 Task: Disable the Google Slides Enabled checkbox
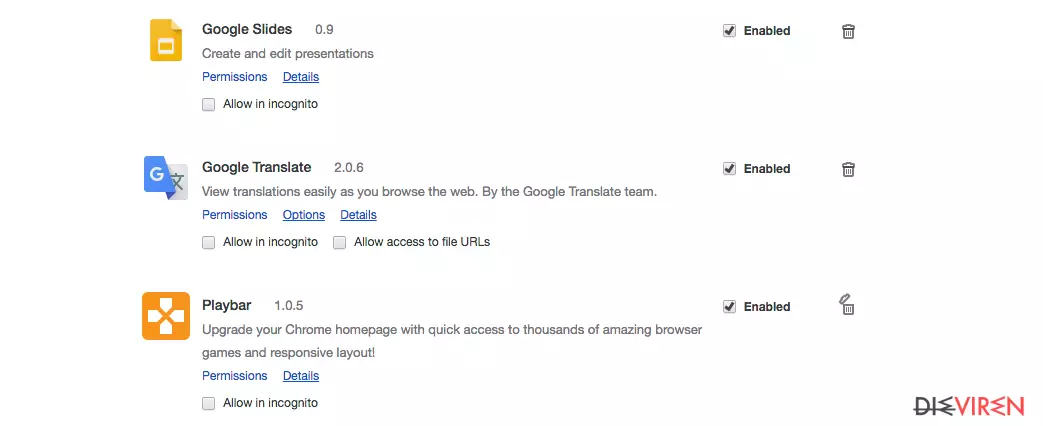coord(730,31)
